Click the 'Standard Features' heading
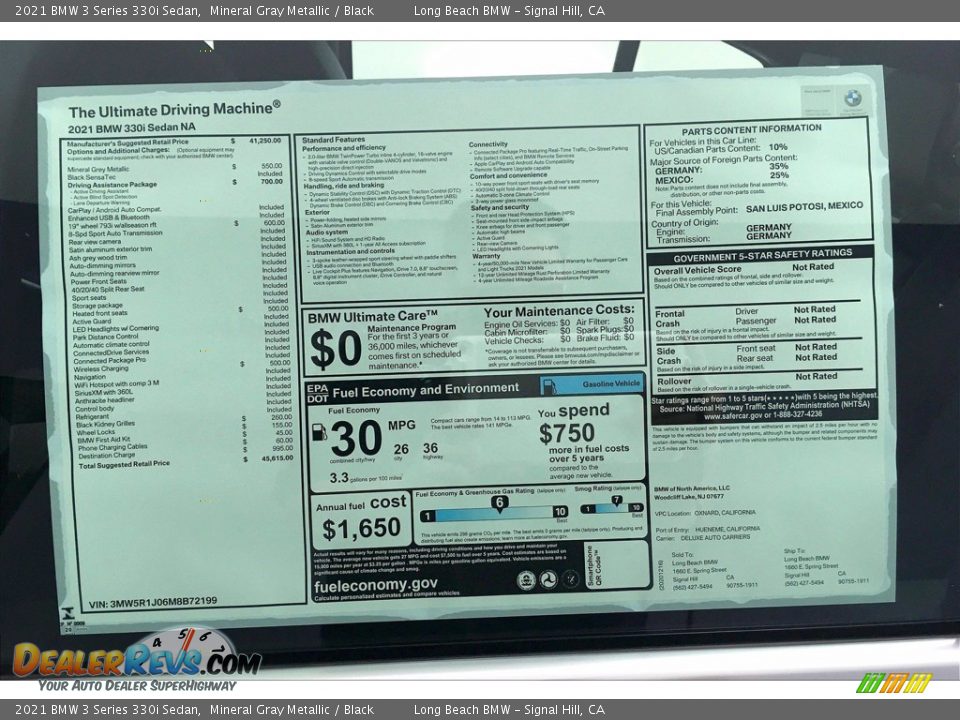This screenshot has width=960, height=720. click(333, 140)
